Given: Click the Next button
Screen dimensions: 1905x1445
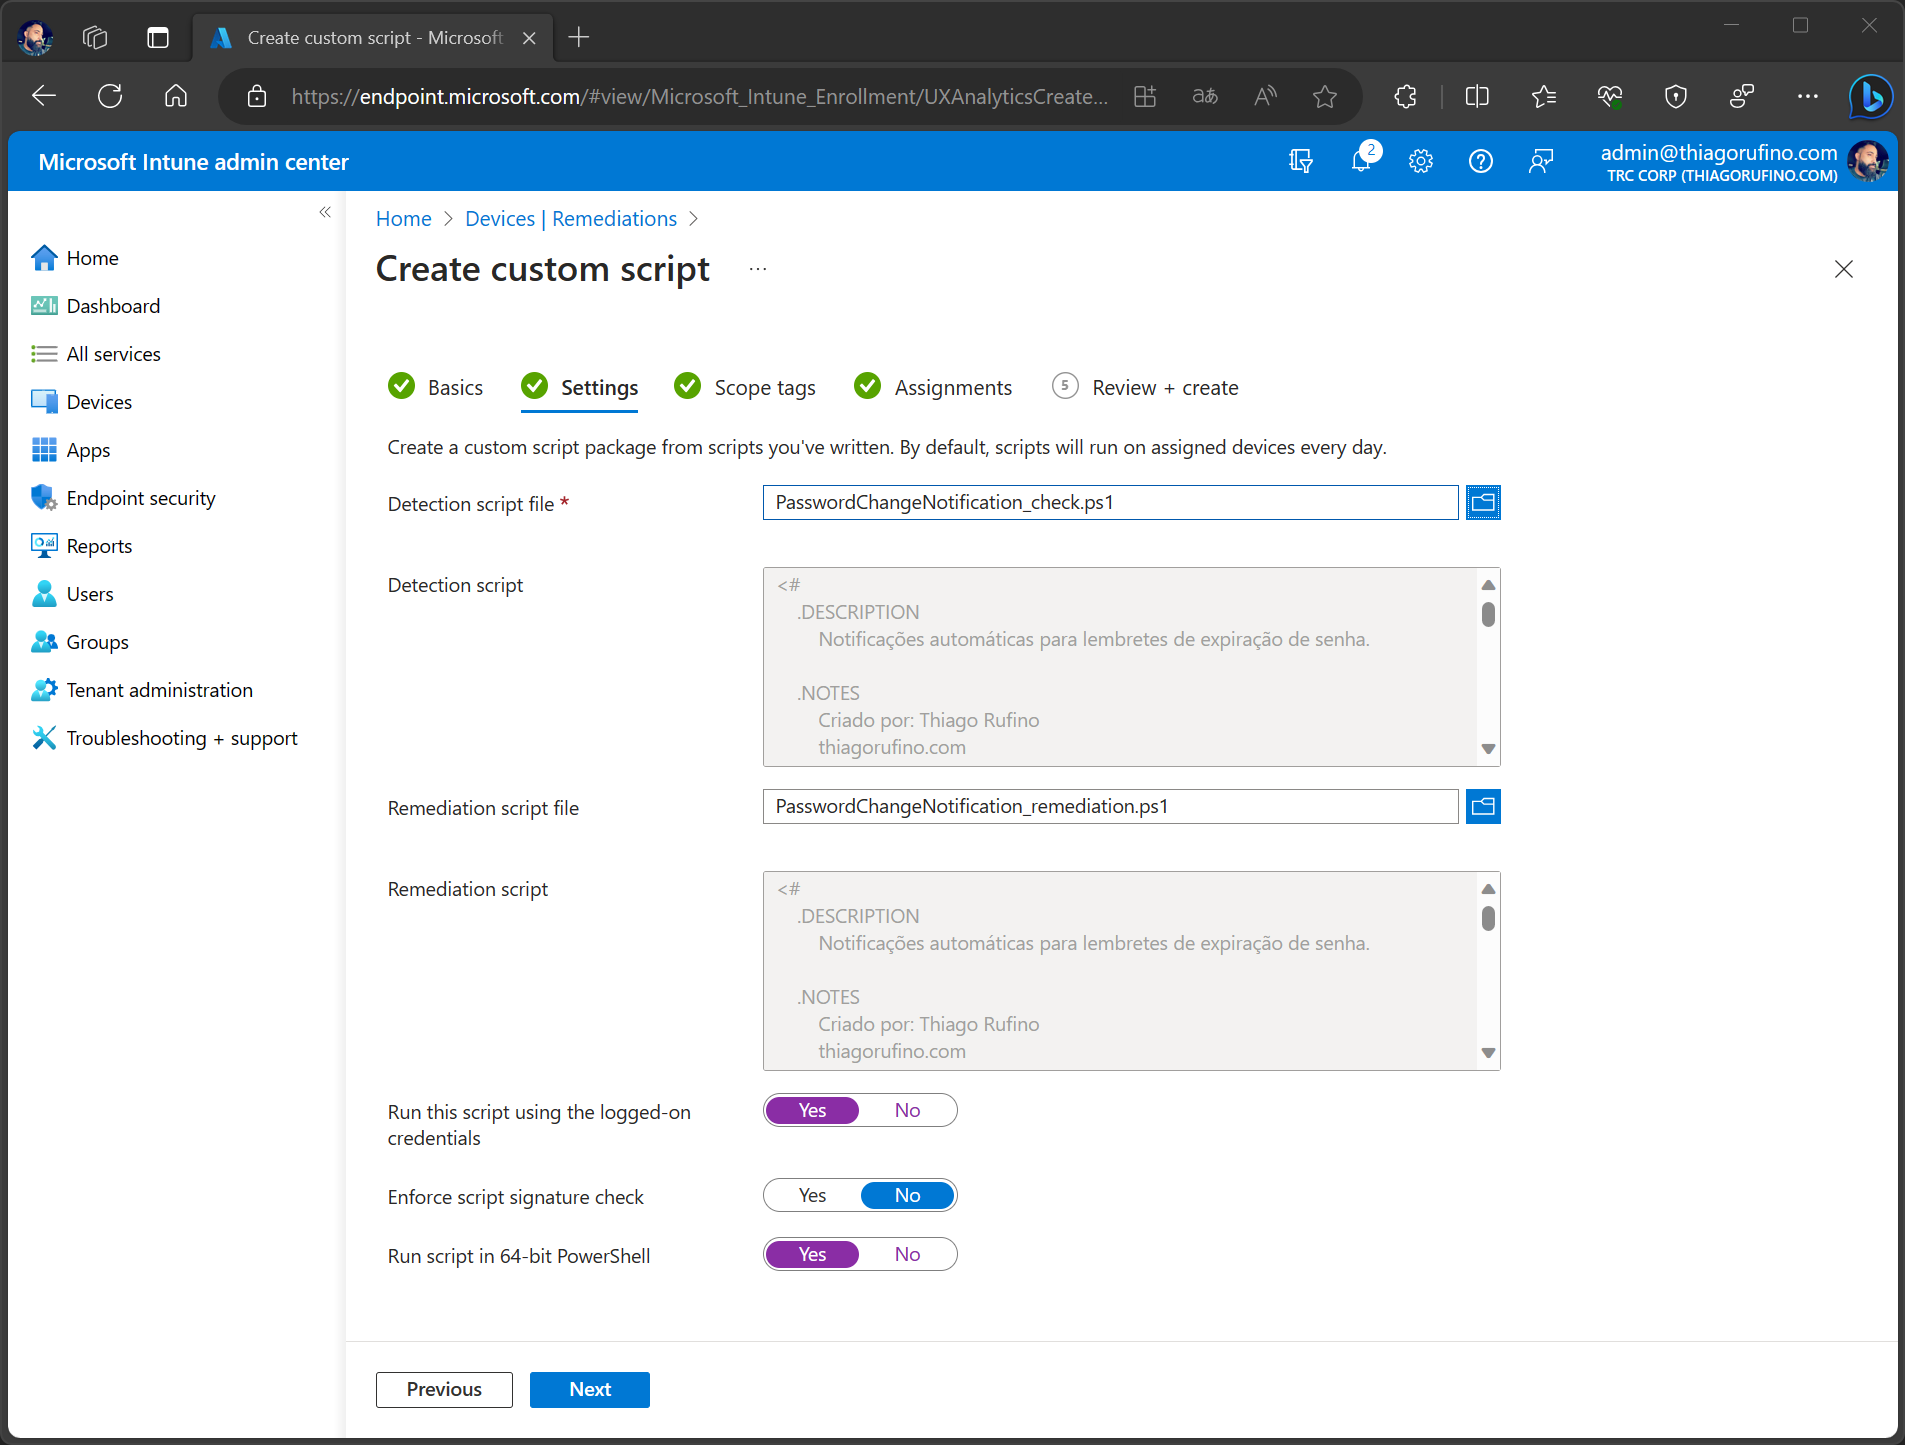Looking at the screenshot, I should tap(590, 1390).
